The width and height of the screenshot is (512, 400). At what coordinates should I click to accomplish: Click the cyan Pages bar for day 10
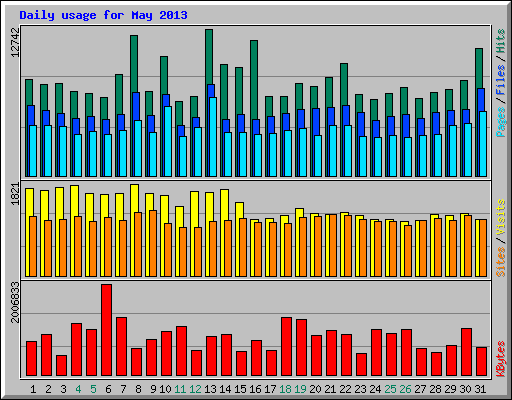pos(168,141)
